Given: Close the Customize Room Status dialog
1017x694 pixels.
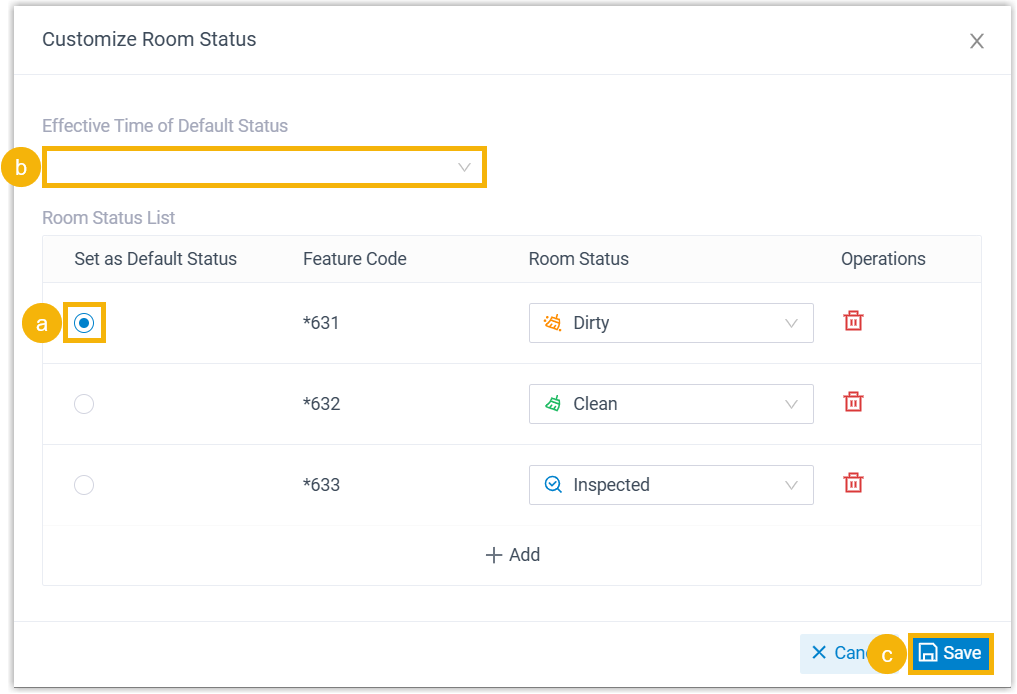Looking at the screenshot, I should click(977, 41).
